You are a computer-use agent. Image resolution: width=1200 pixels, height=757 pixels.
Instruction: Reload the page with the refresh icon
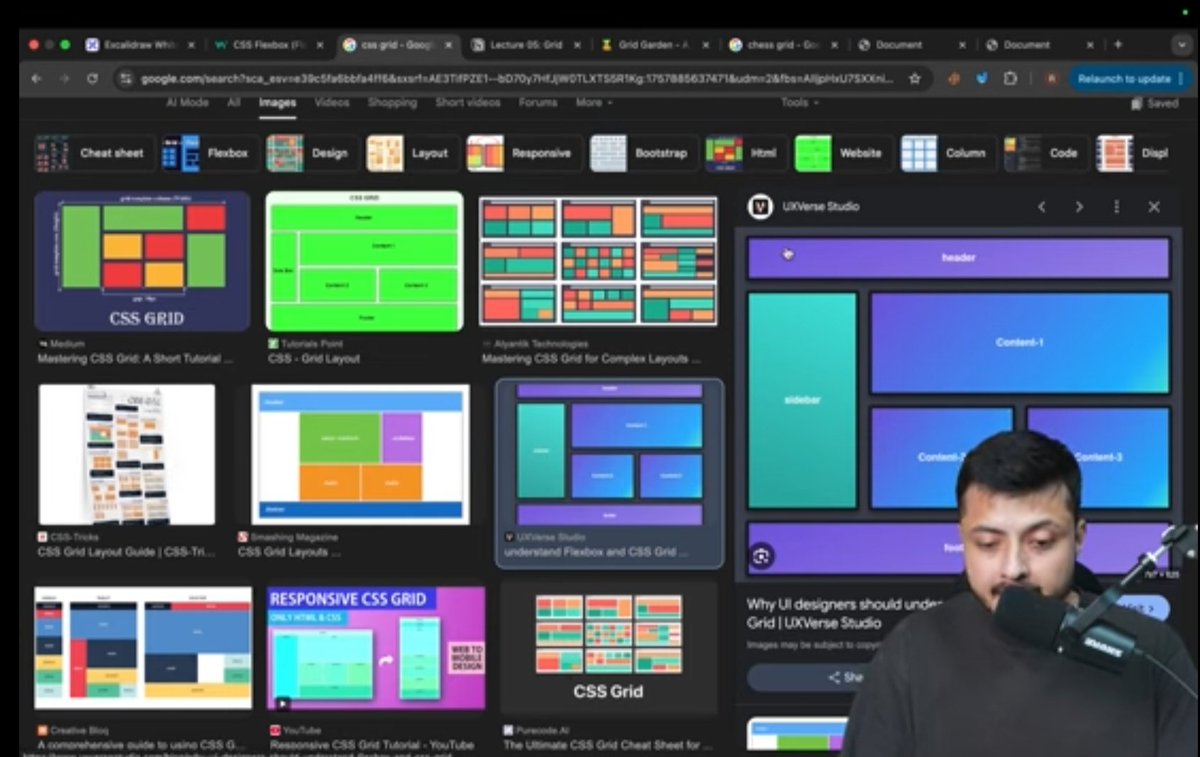pyautogui.click(x=93, y=78)
